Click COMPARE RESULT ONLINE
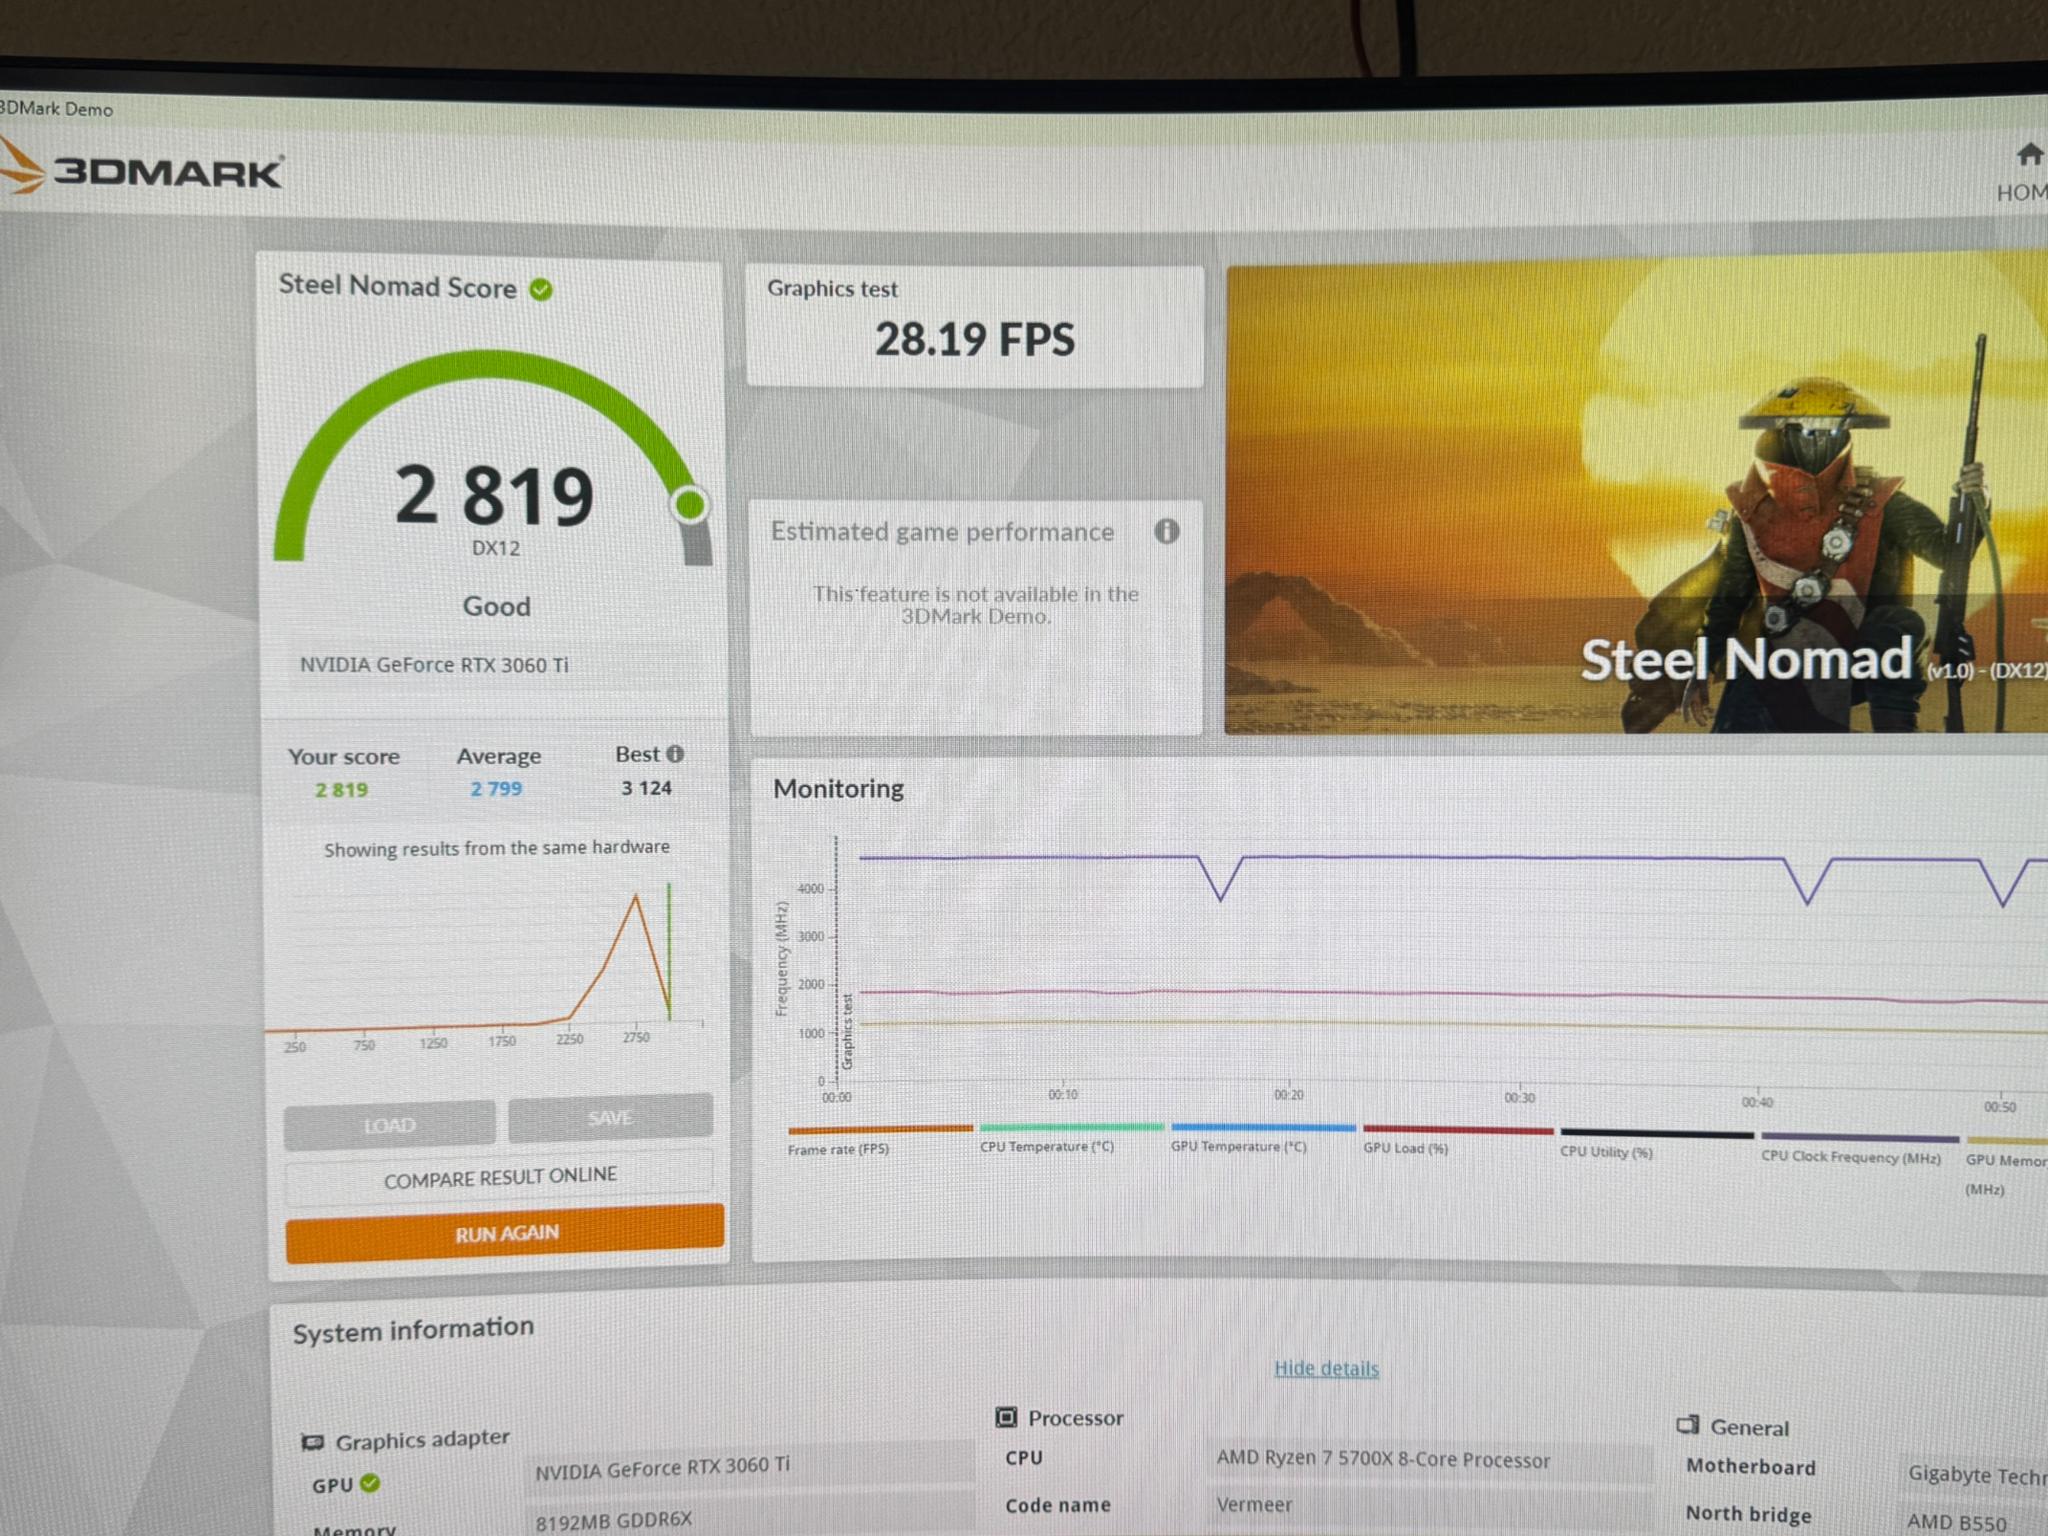This screenshot has height=1536, width=2048. click(x=500, y=1178)
